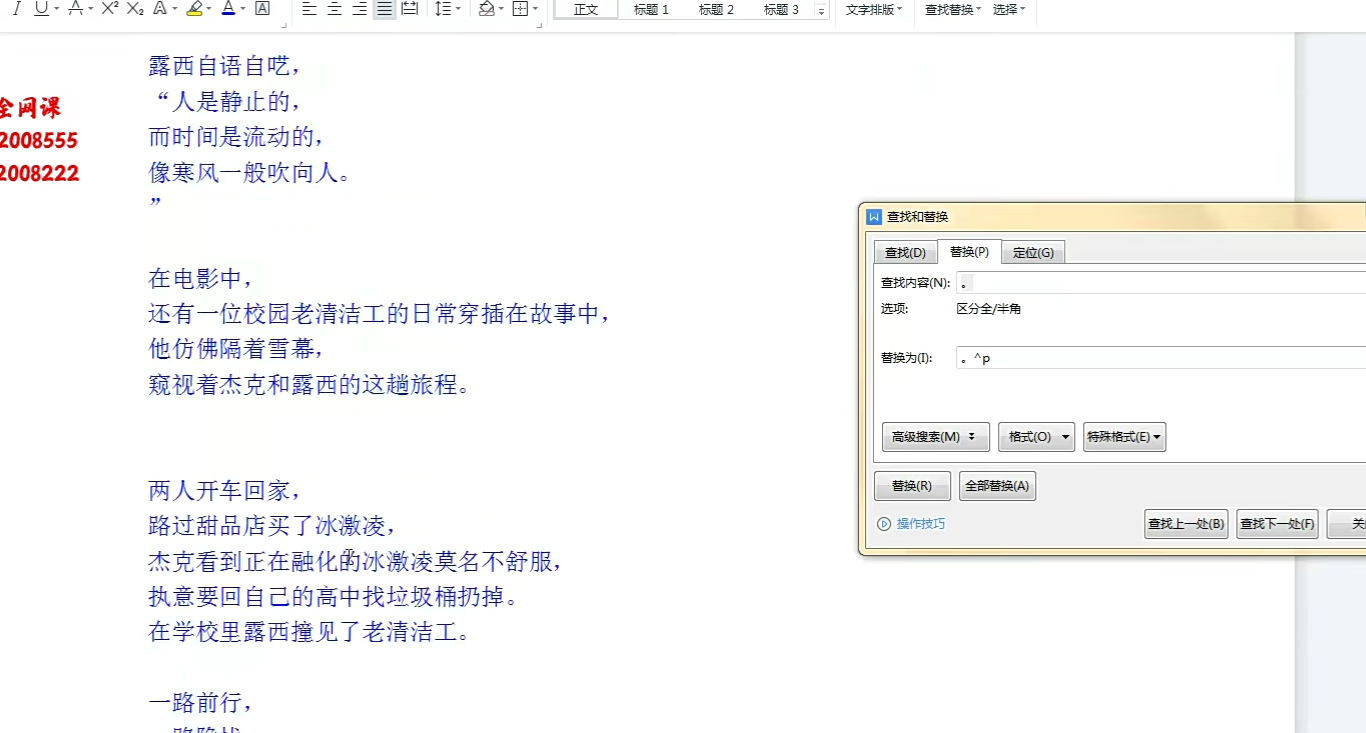
Task: Click the line 他仿佛隔着雪幕，
Action: click(x=237, y=349)
